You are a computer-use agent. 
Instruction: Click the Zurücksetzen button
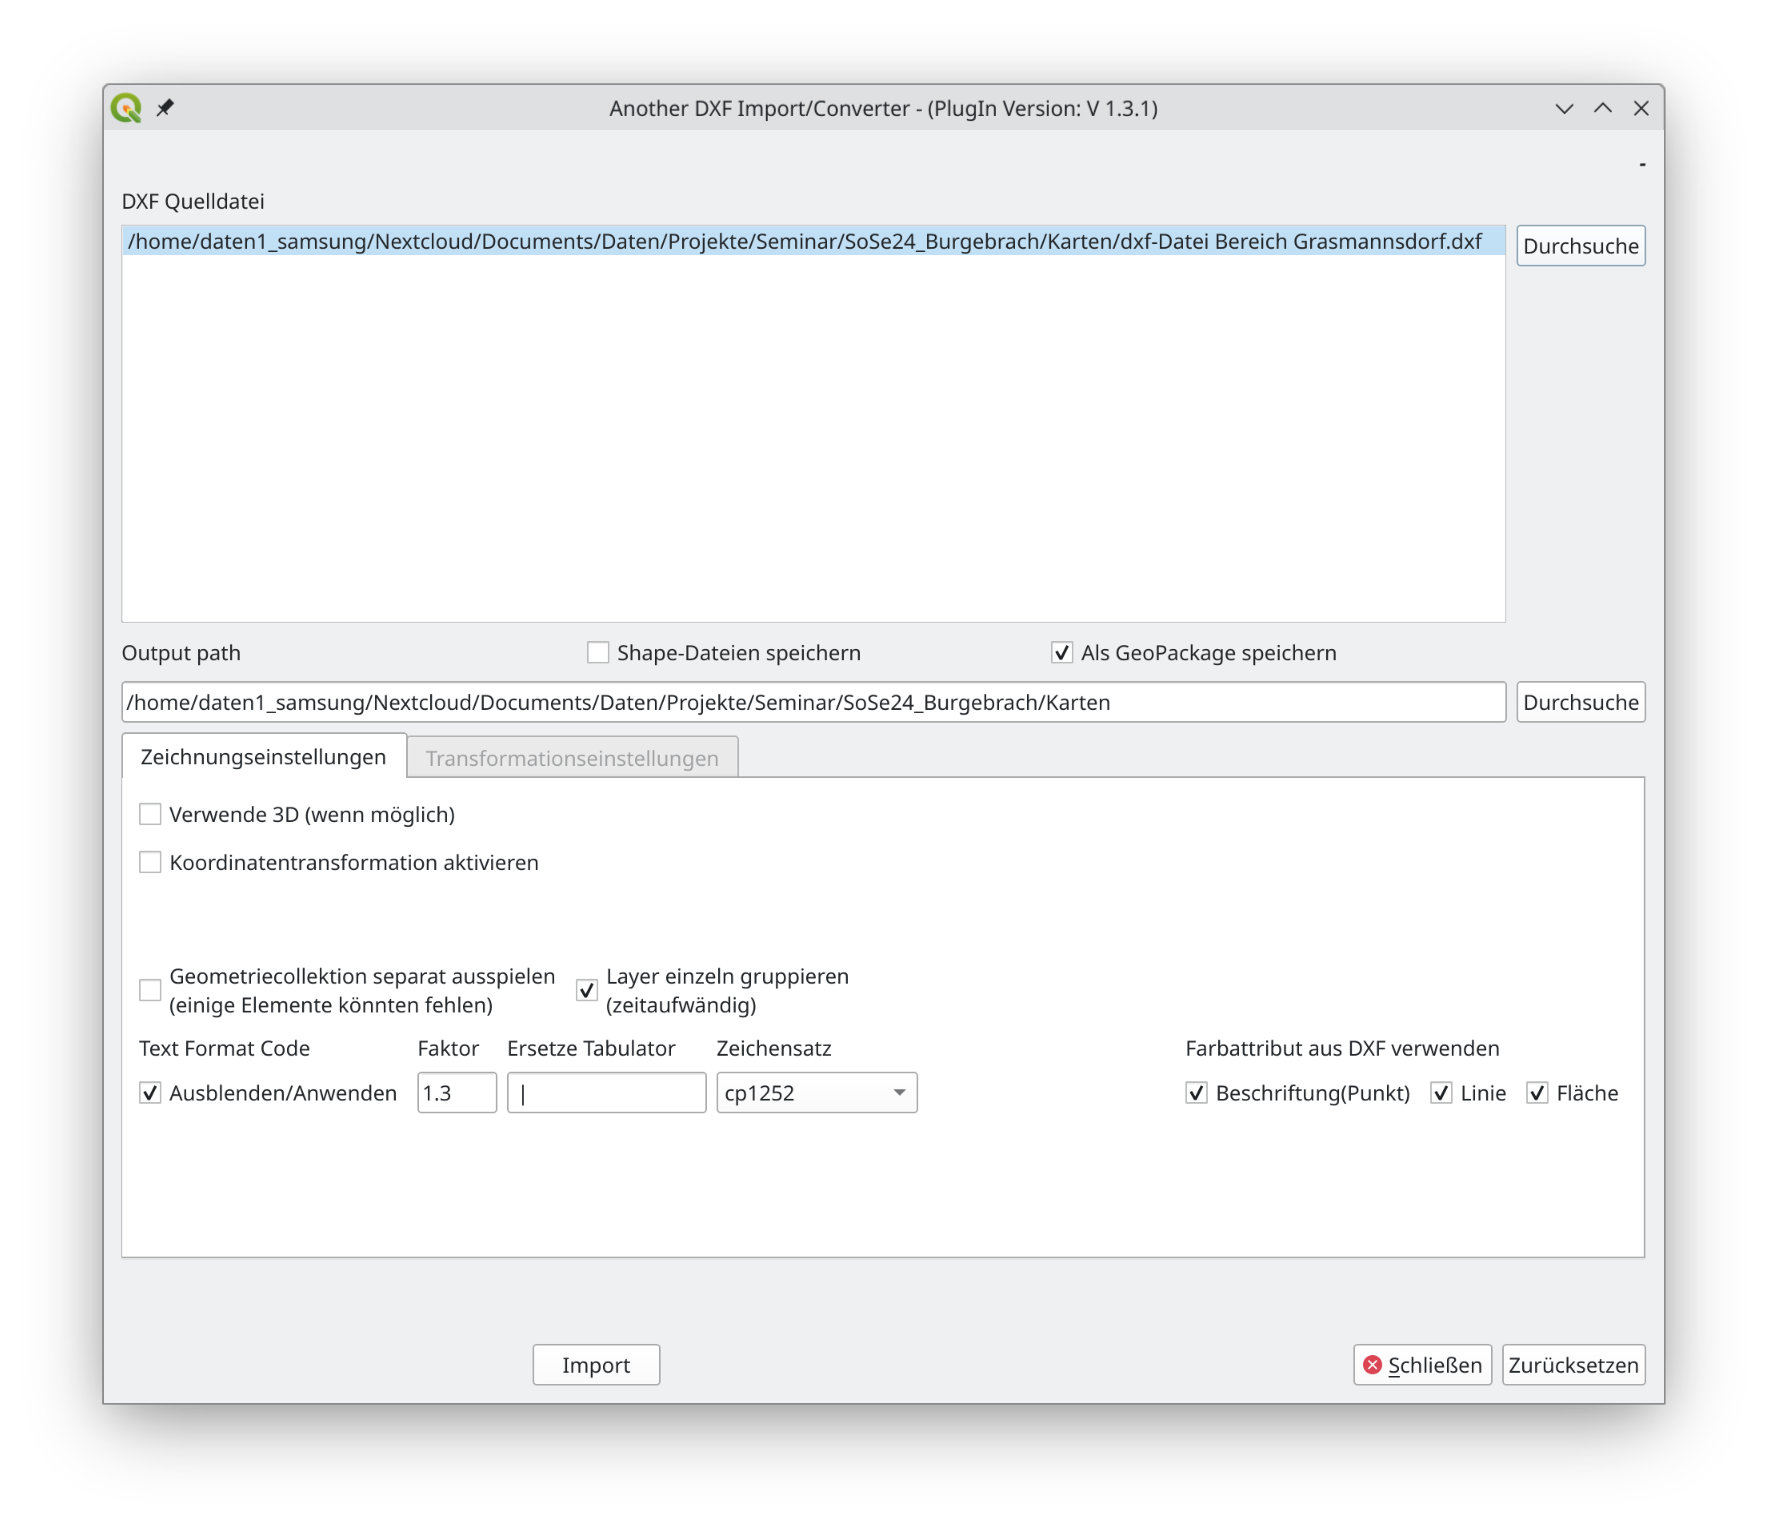tap(1573, 1365)
